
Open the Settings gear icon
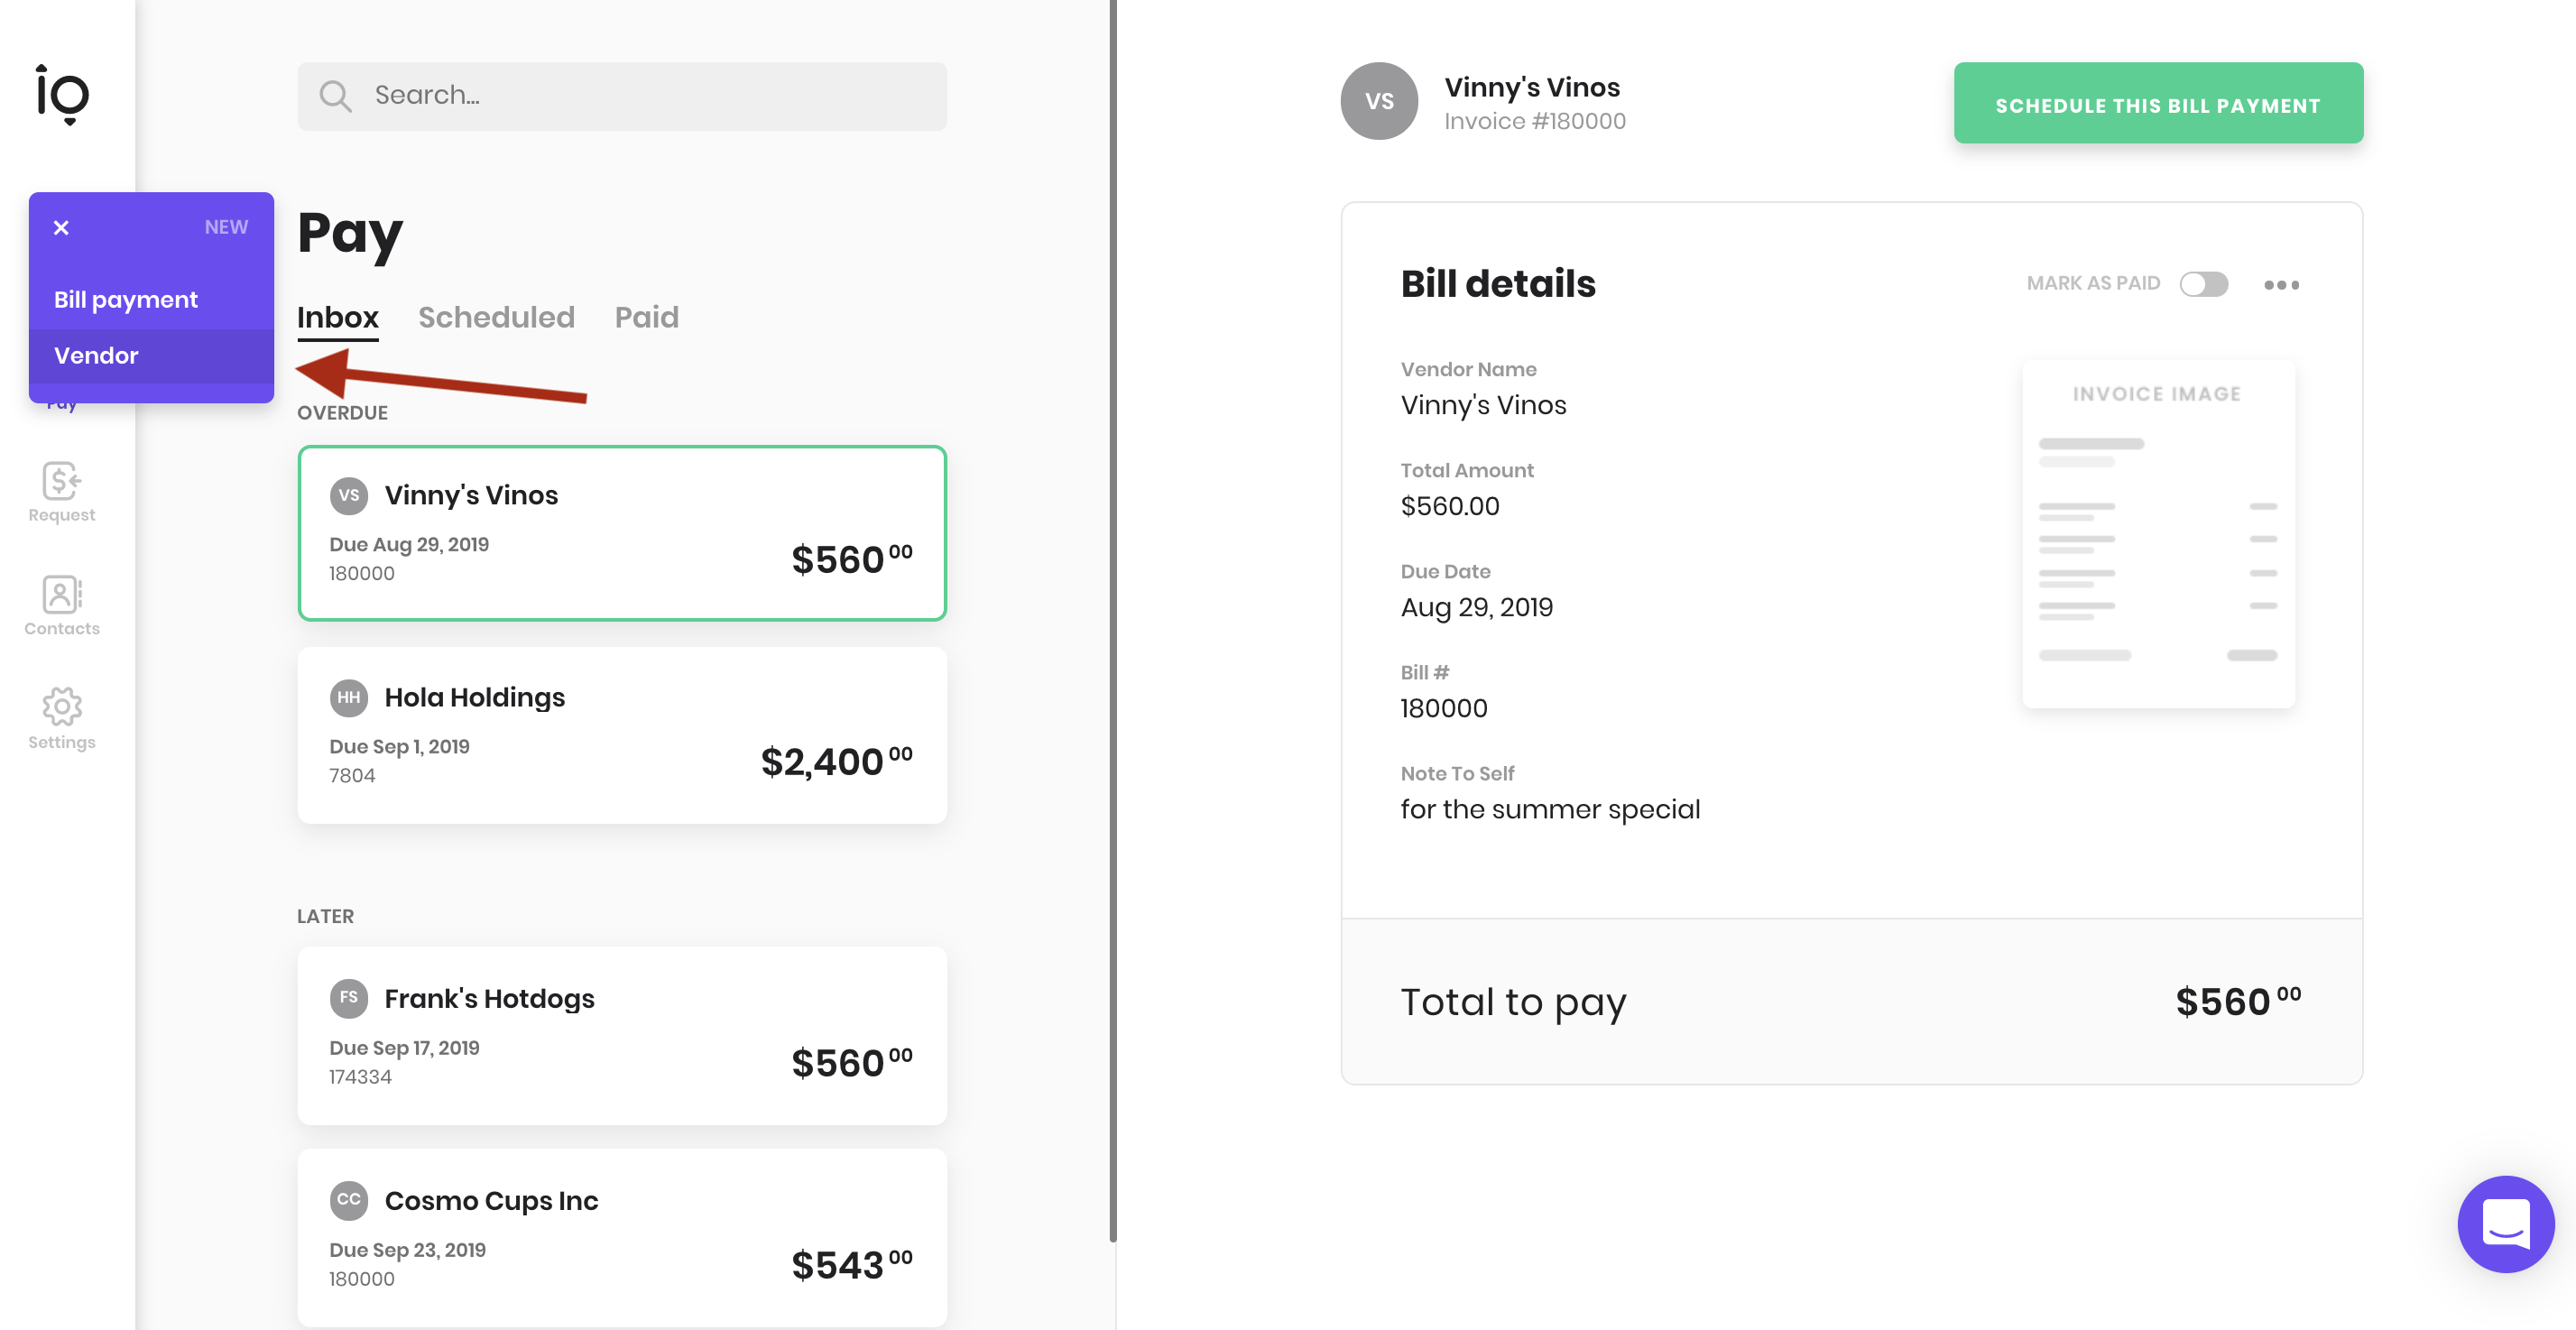[x=62, y=718]
